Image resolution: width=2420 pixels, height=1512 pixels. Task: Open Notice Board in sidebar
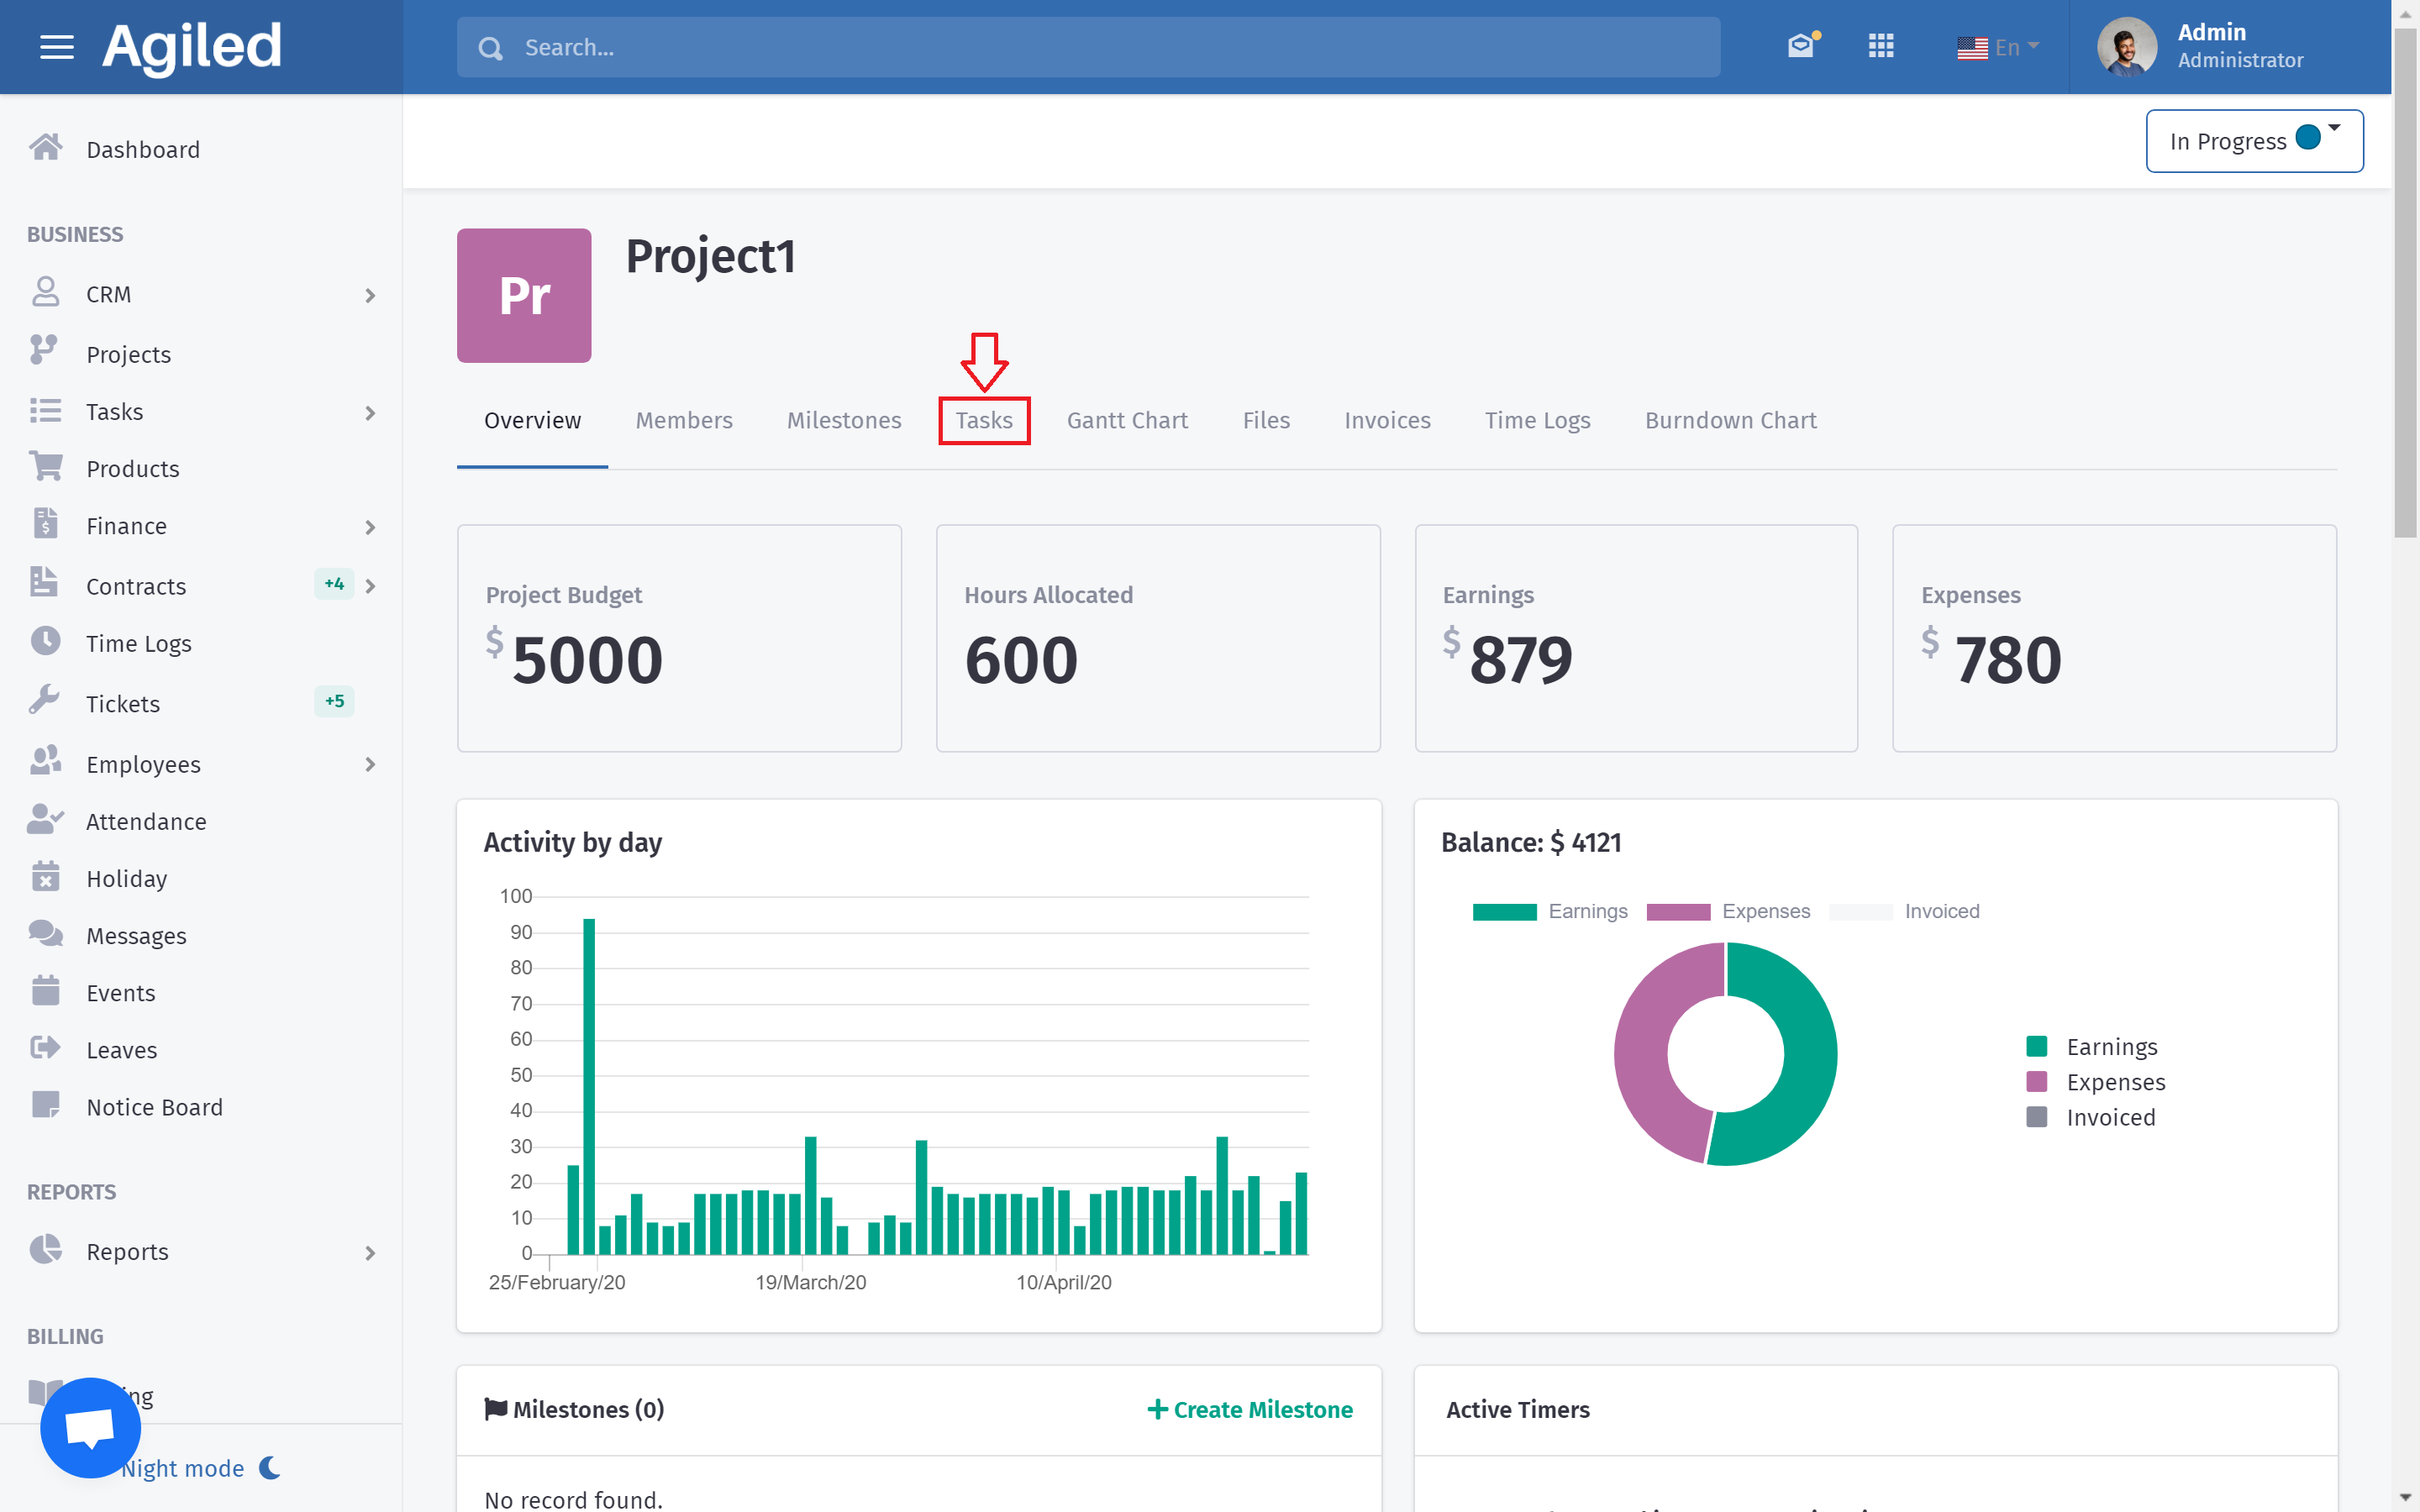pyautogui.click(x=154, y=1107)
